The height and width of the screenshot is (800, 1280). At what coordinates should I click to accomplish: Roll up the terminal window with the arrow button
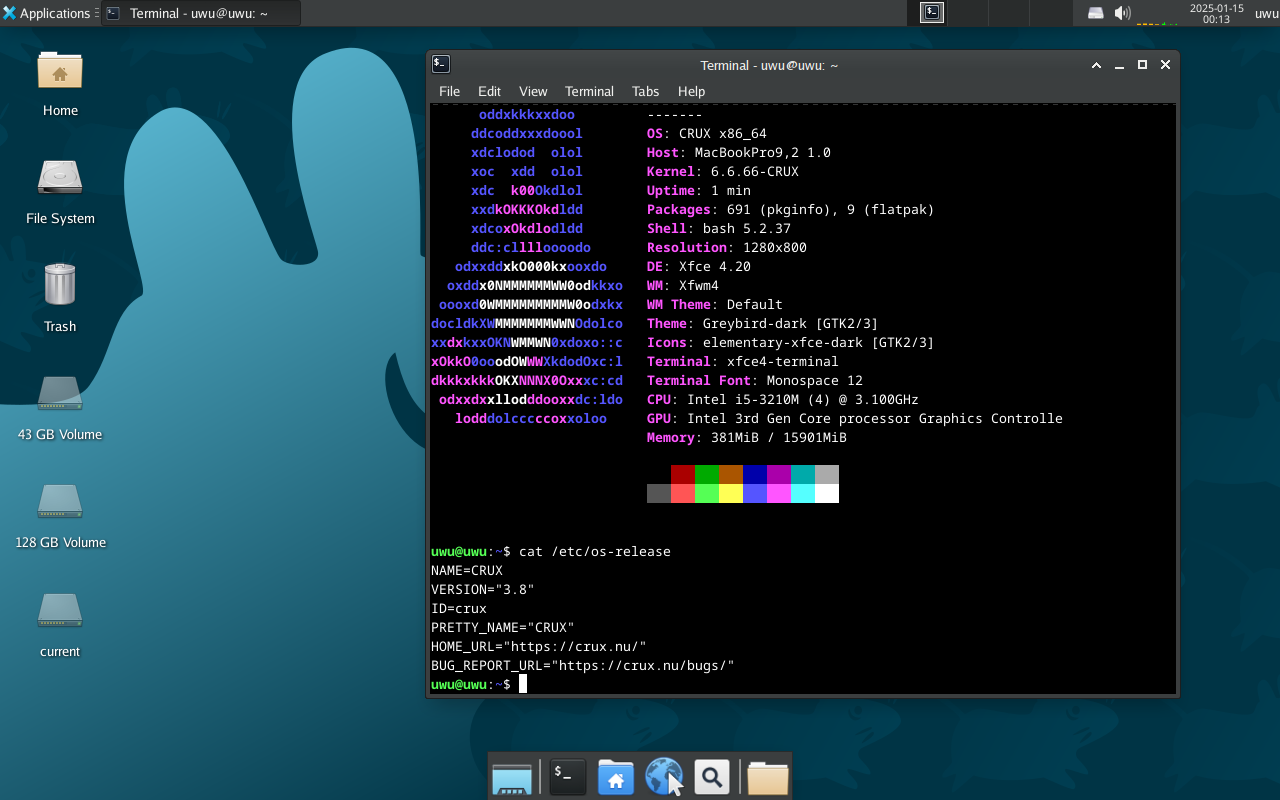click(x=1096, y=65)
